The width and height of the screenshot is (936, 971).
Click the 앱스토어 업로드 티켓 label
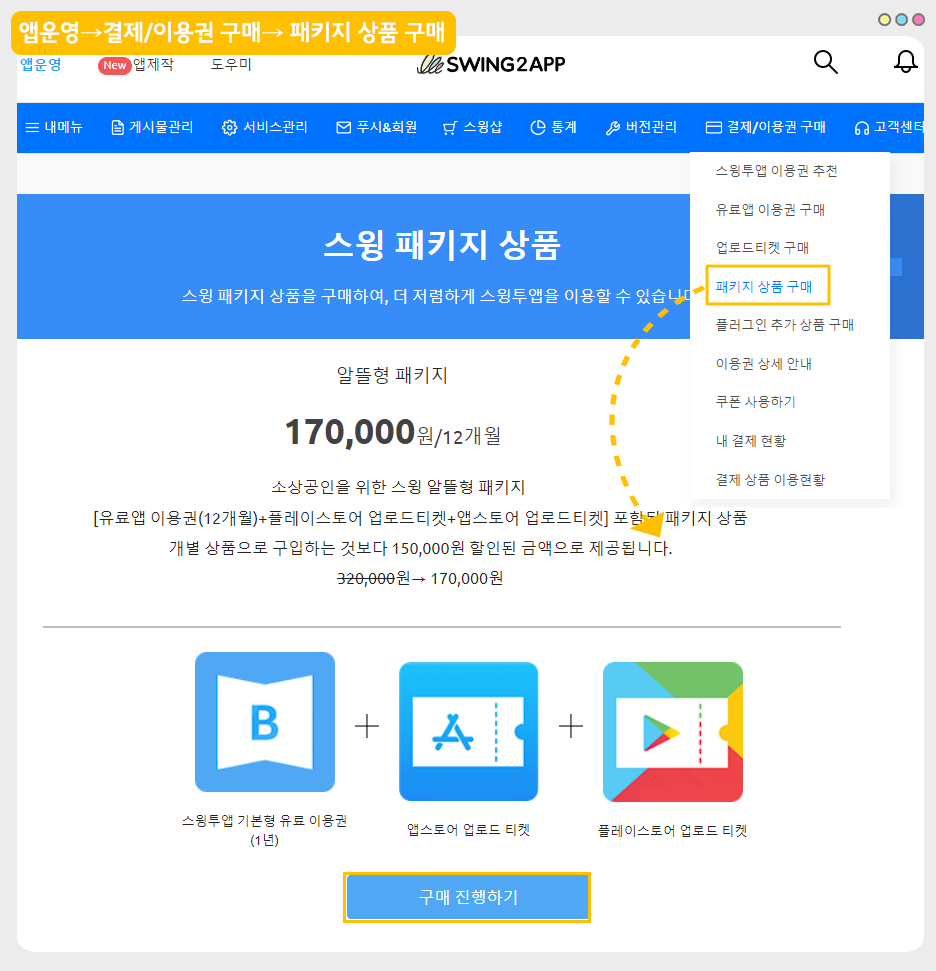[x=468, y=830]
